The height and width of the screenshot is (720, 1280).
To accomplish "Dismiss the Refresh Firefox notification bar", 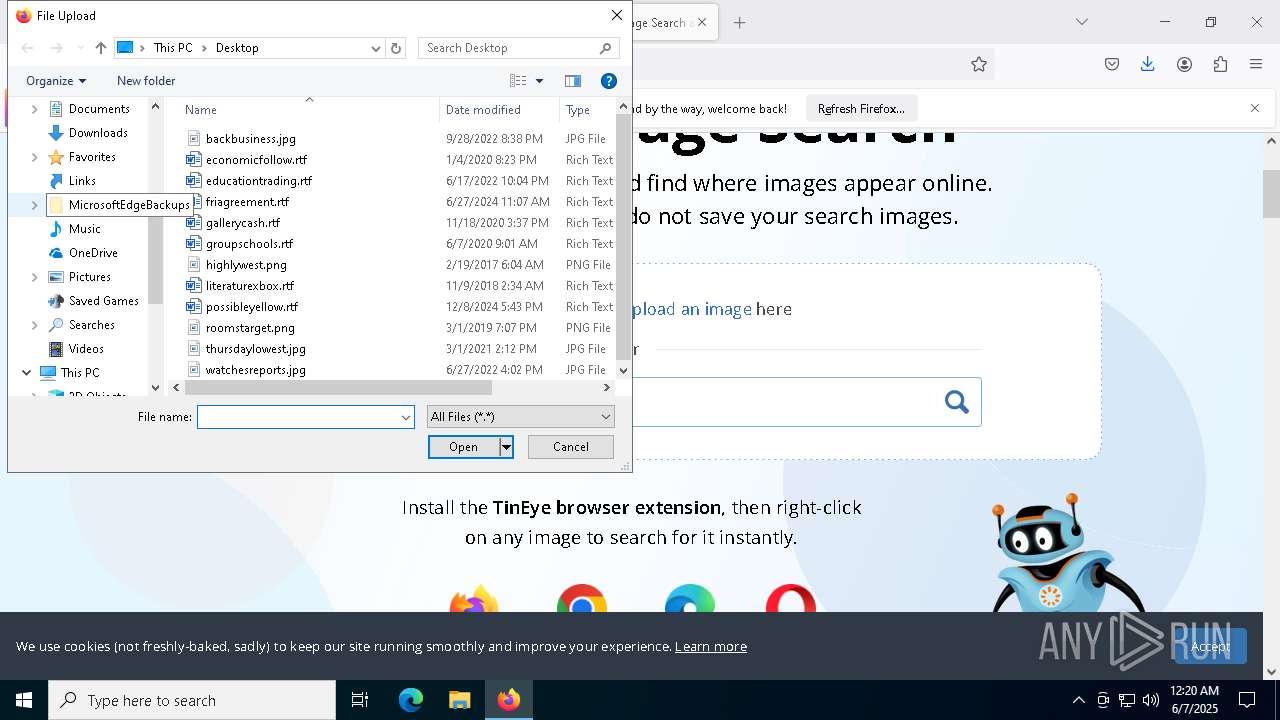I will pyautogui.click(x=1255, y=108).
